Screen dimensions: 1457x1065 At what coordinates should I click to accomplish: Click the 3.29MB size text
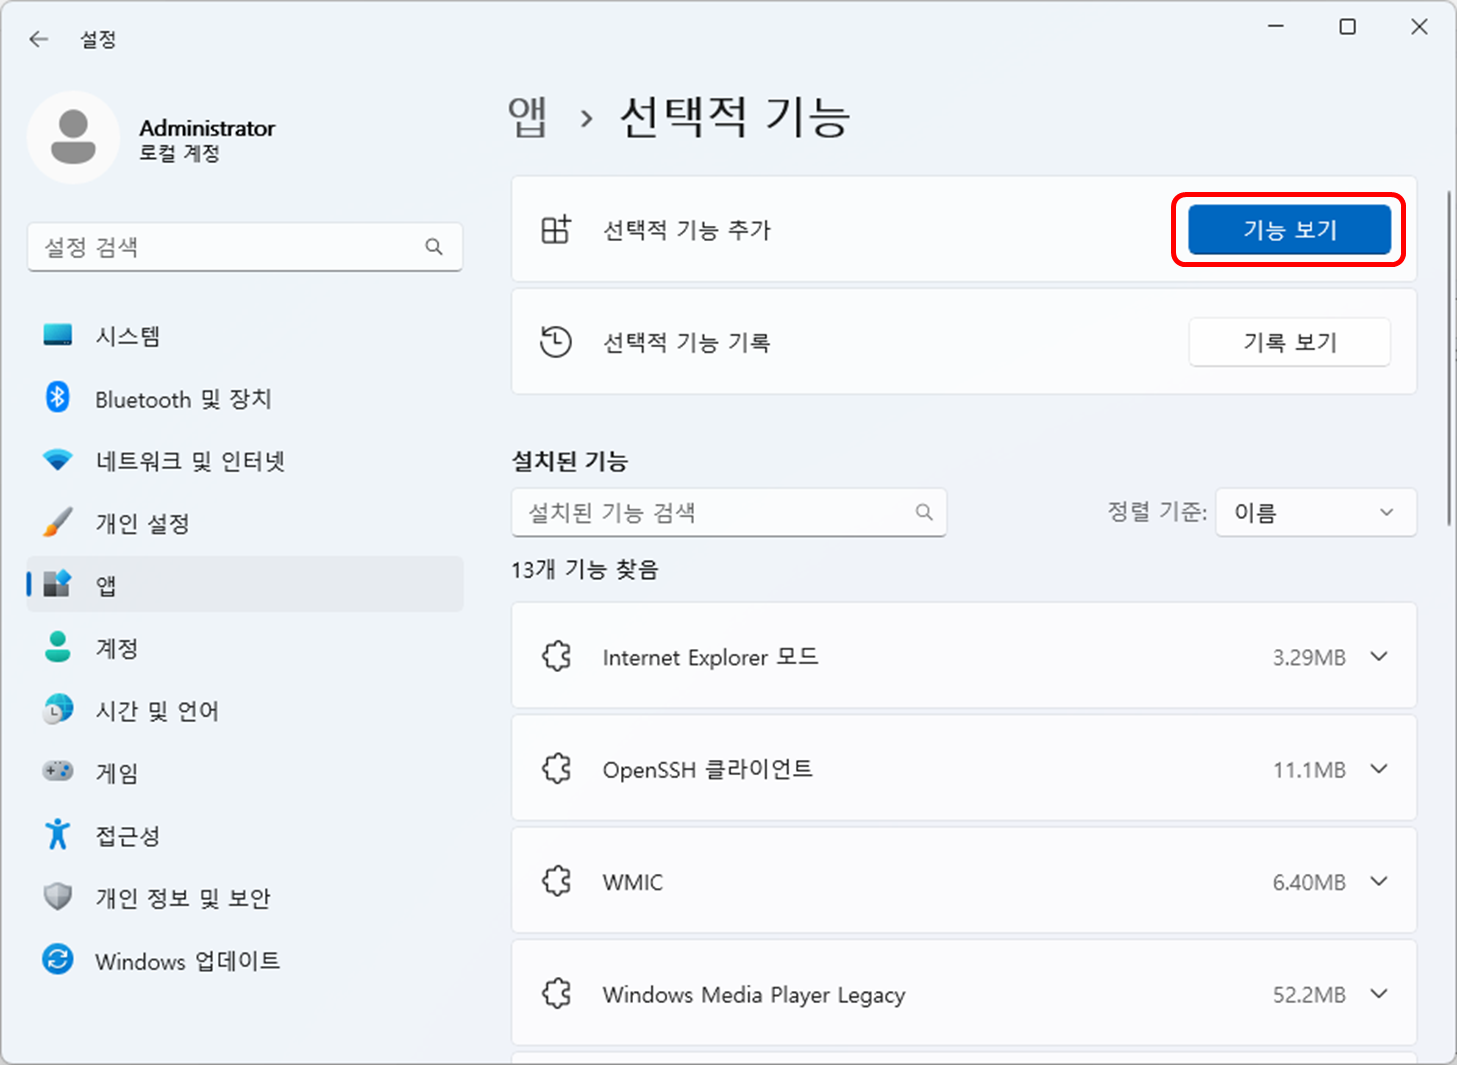[1309, 657]
